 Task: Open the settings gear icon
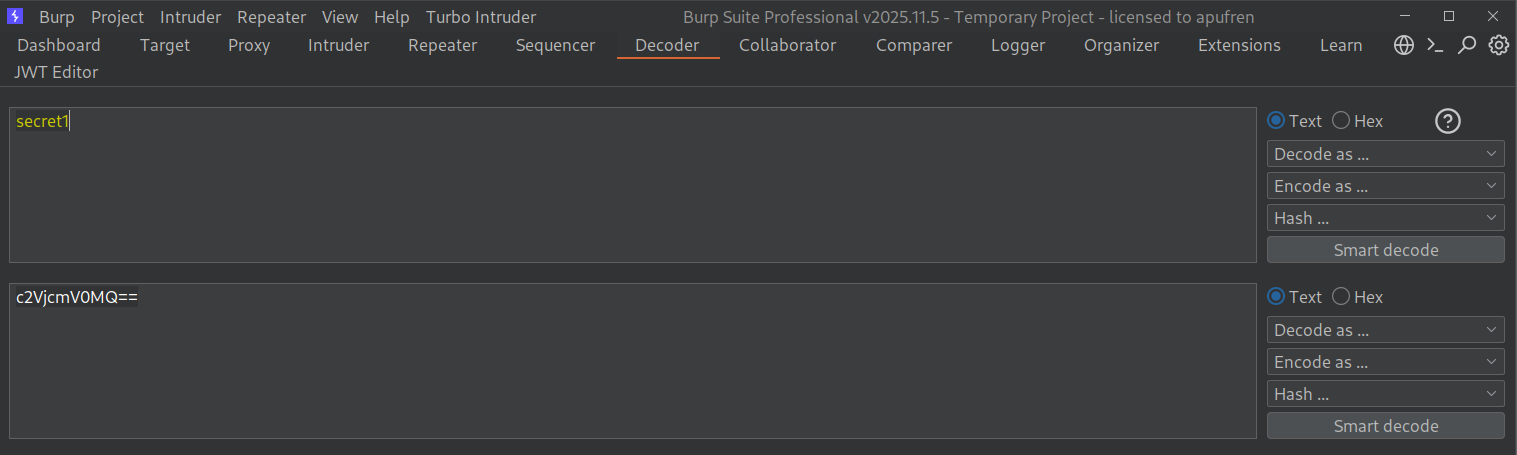coord(1498,45)
